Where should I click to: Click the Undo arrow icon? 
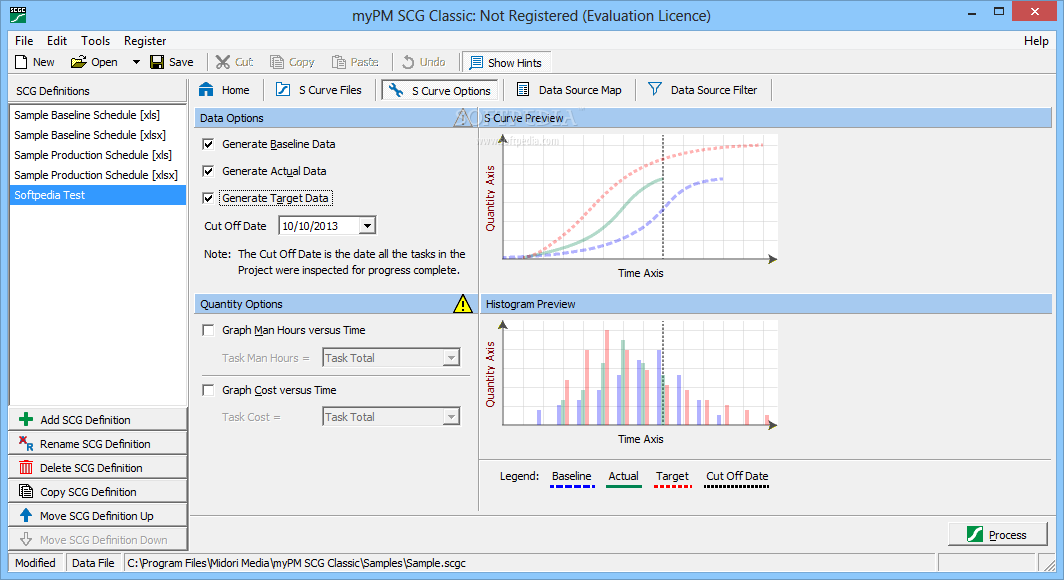408,62
